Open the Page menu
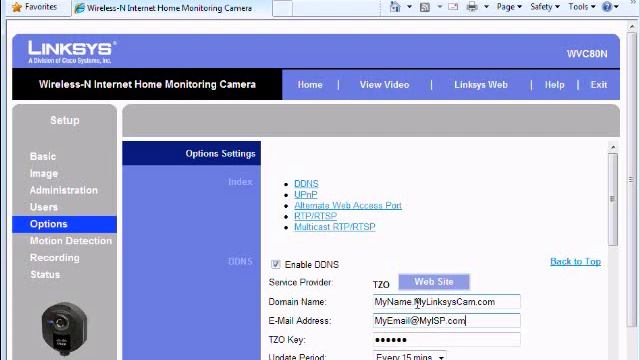Screen dimensions: 640x360 [509, 7]
